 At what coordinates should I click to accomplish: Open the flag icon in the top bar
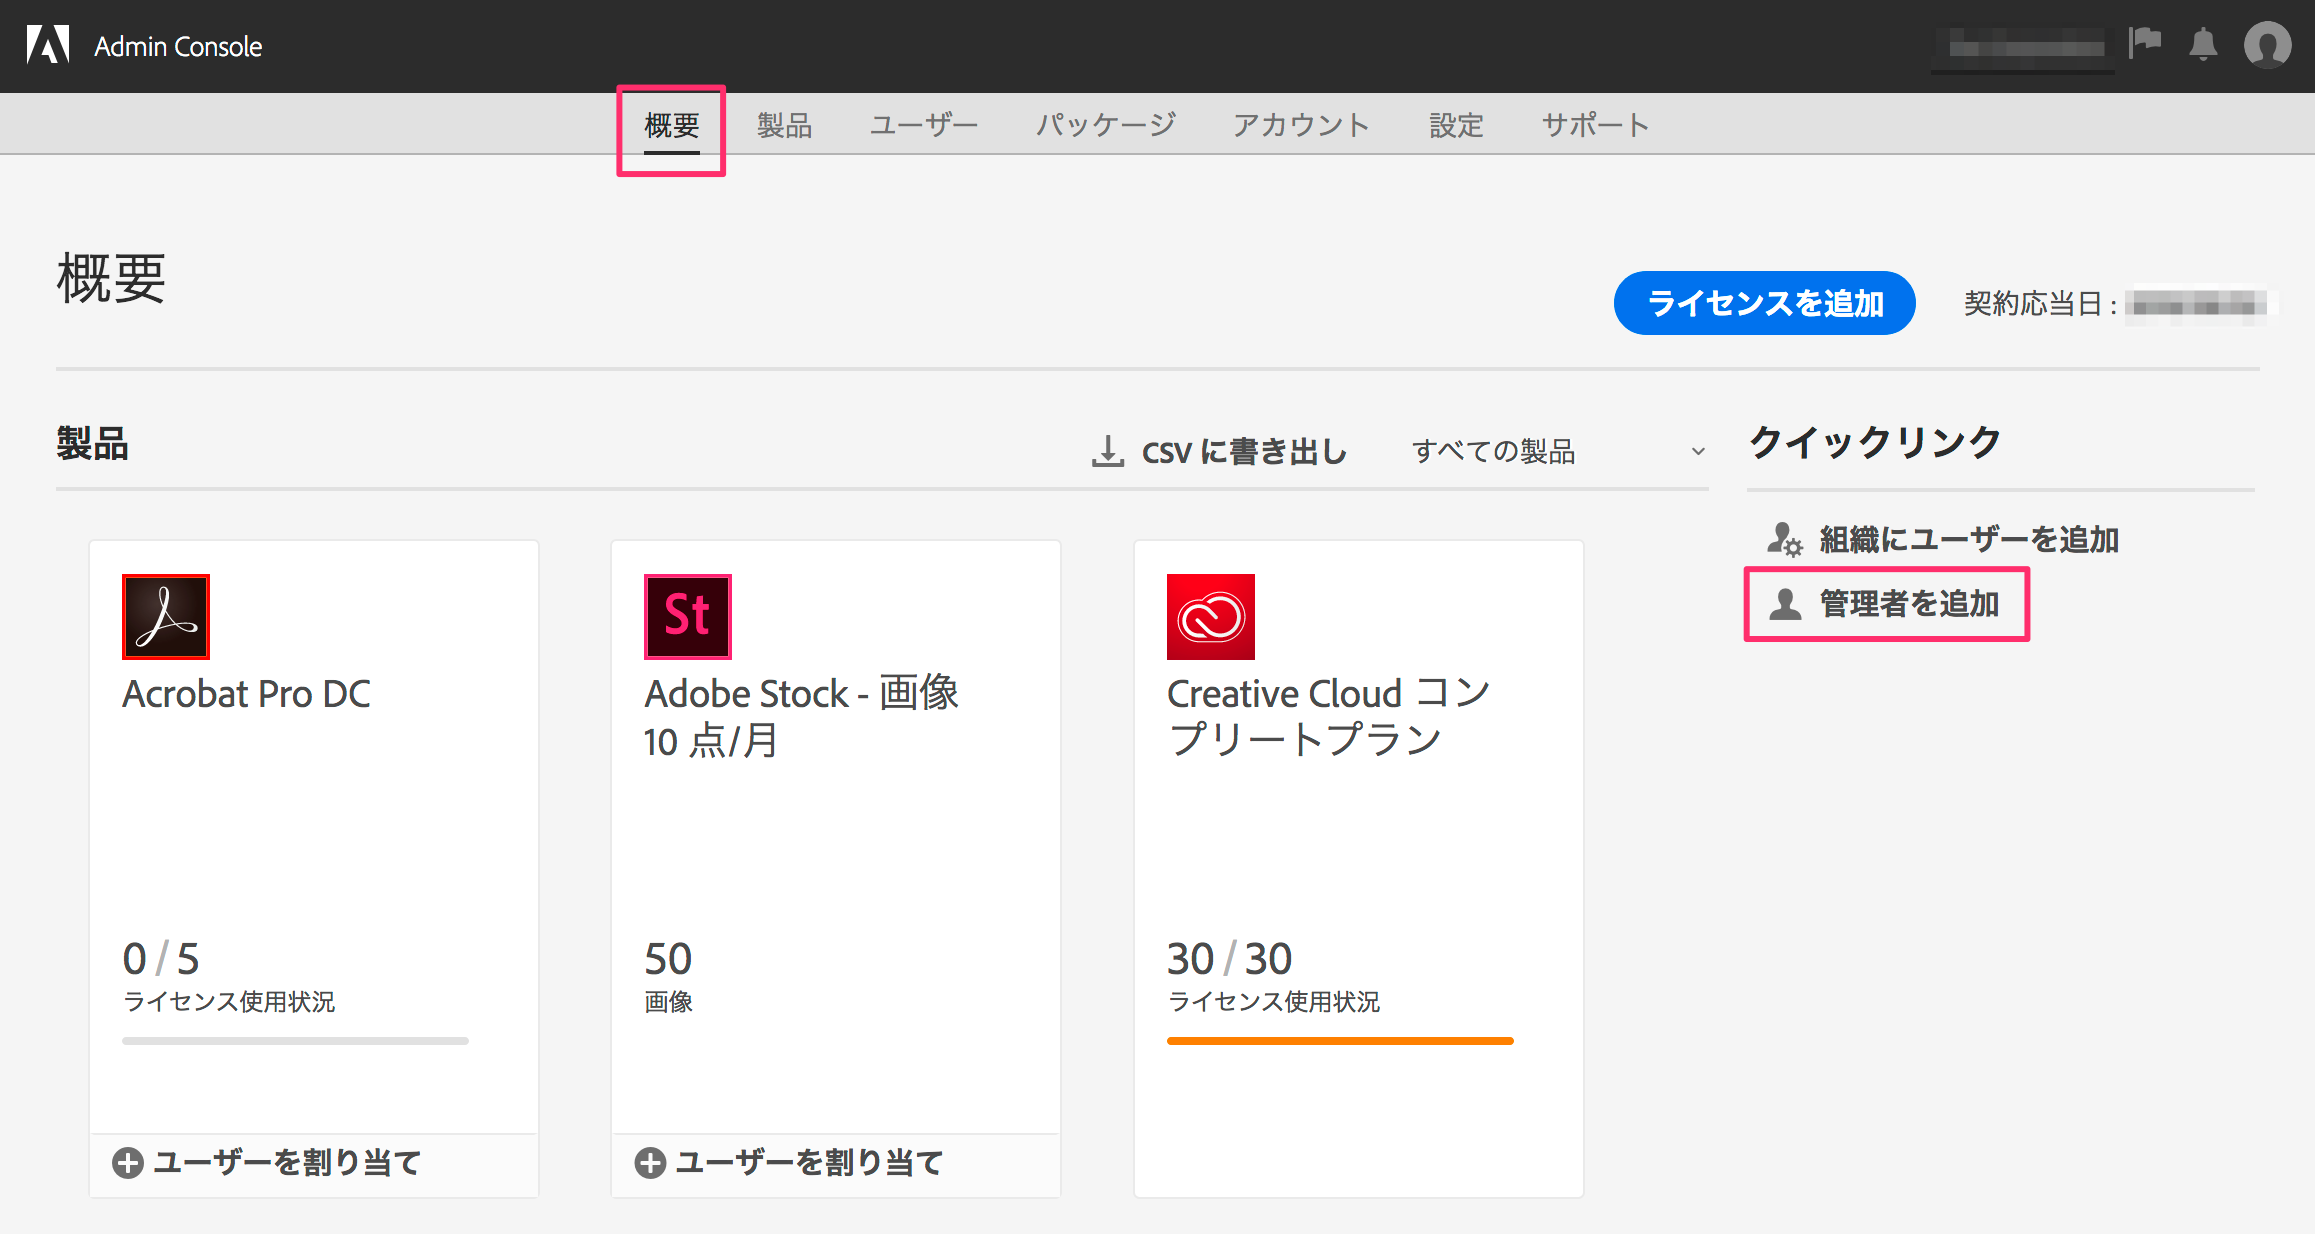pyautogui.click(x=2145, y=43)
